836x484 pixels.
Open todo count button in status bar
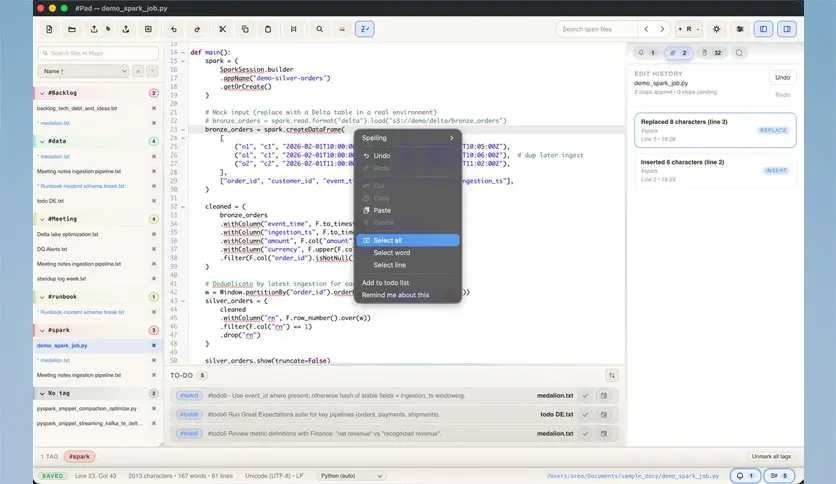pos(779,475)
